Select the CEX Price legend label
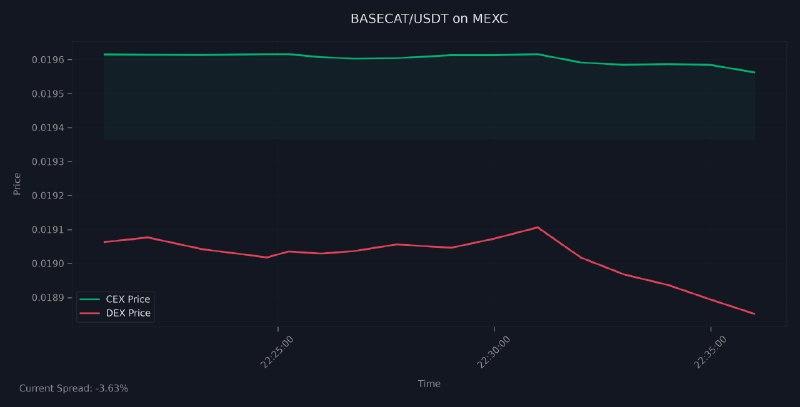This screenshot has width=800, height=407. (128, 299)
